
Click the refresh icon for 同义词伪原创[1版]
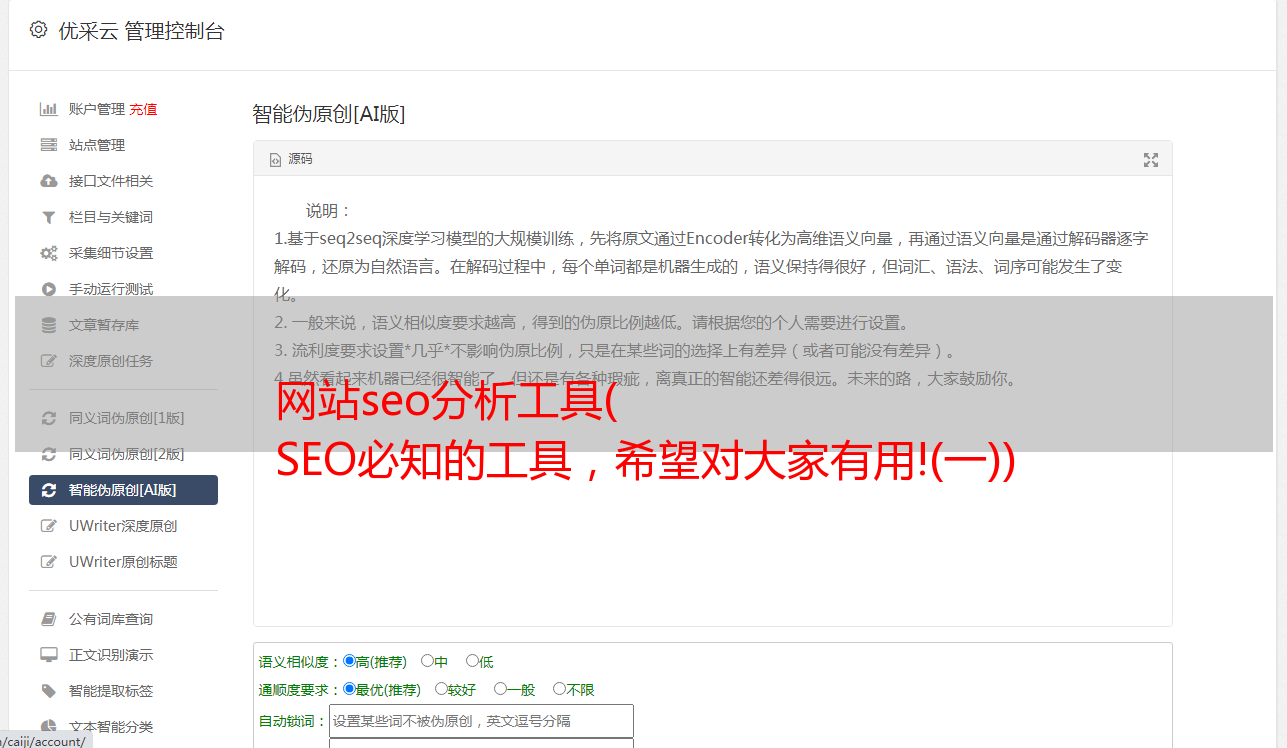48,418
